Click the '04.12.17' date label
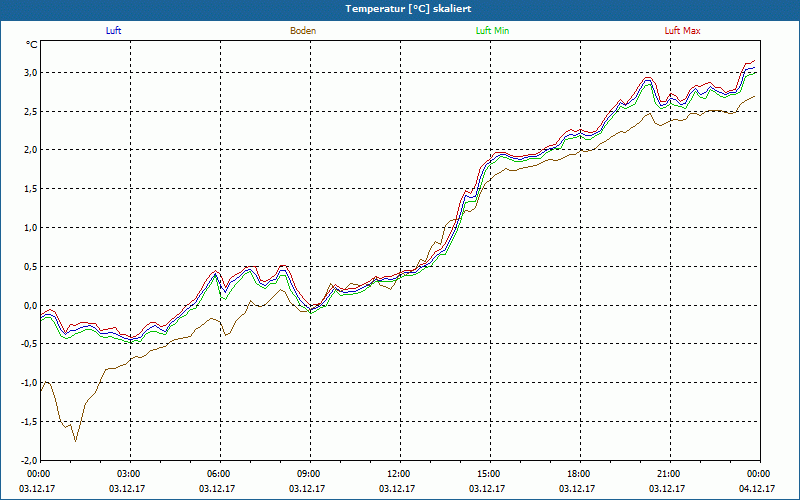This screenshot has height=500, width=800. (x=757, y=488)
